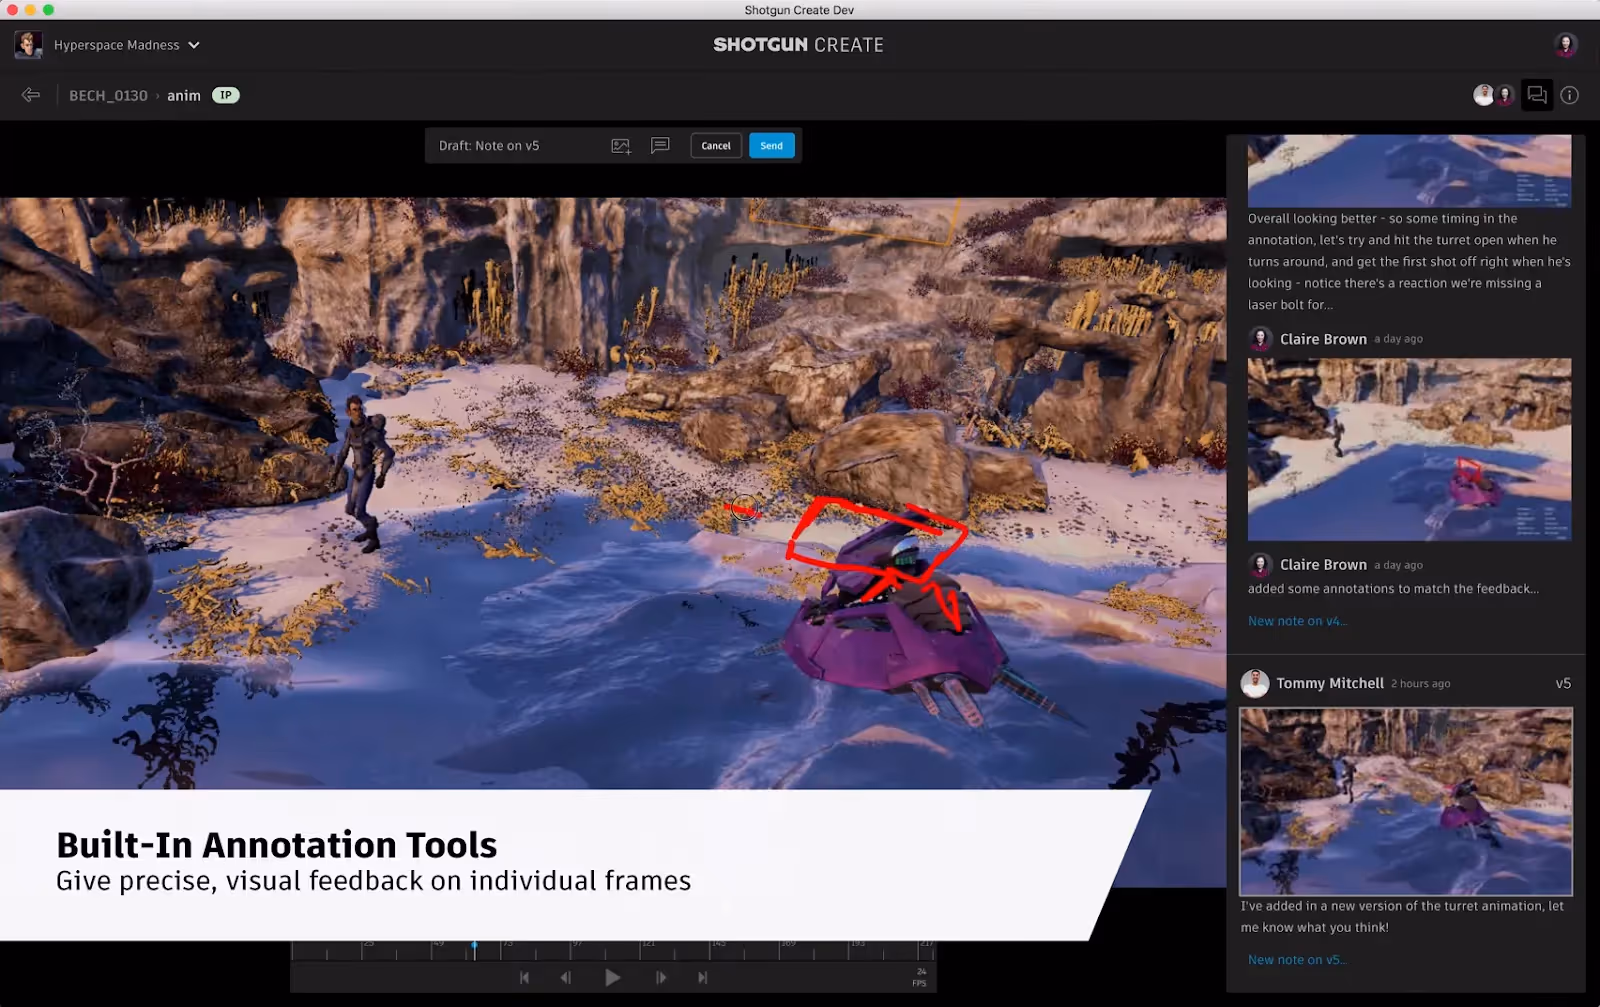
Task: Open Claire Brown's annotated frame thumbnail
Action: 1409,450
